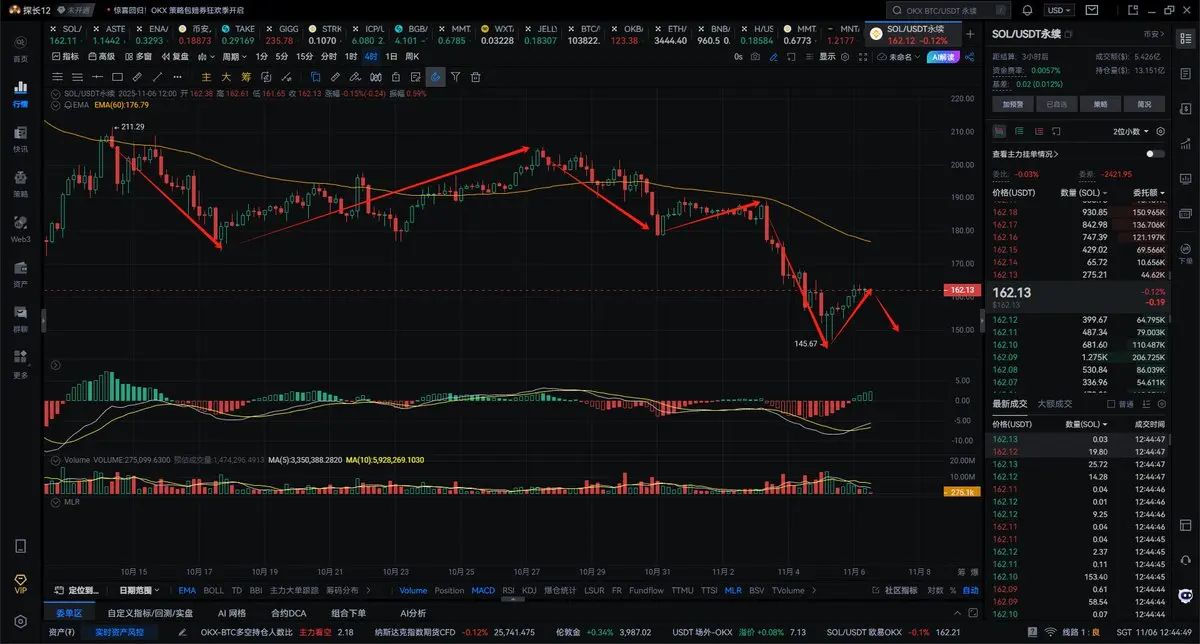Click the 策略 button in SOL panel
This screenshot has width=1200, height=644.
(x=1100, y=104)
